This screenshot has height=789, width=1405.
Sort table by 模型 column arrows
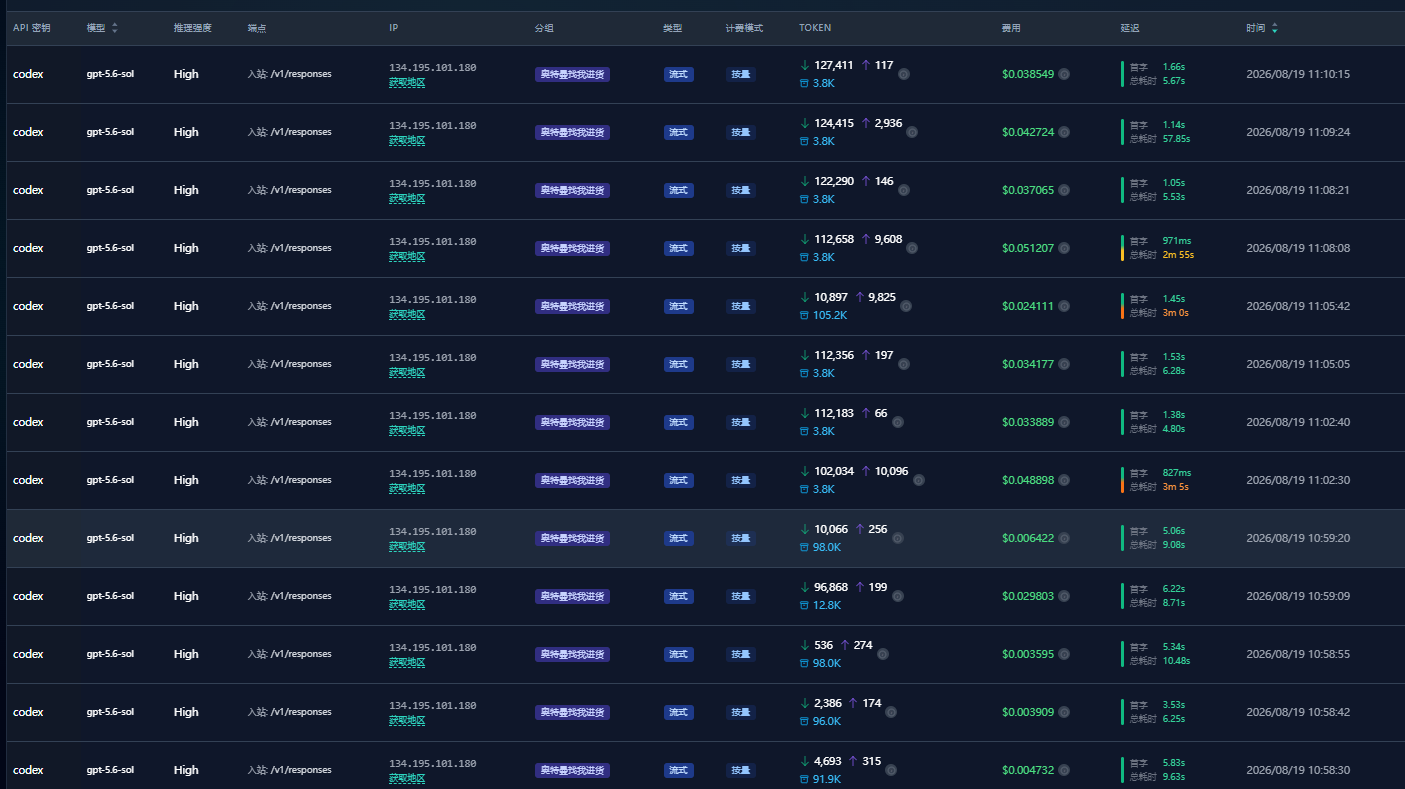coord(114,28)
